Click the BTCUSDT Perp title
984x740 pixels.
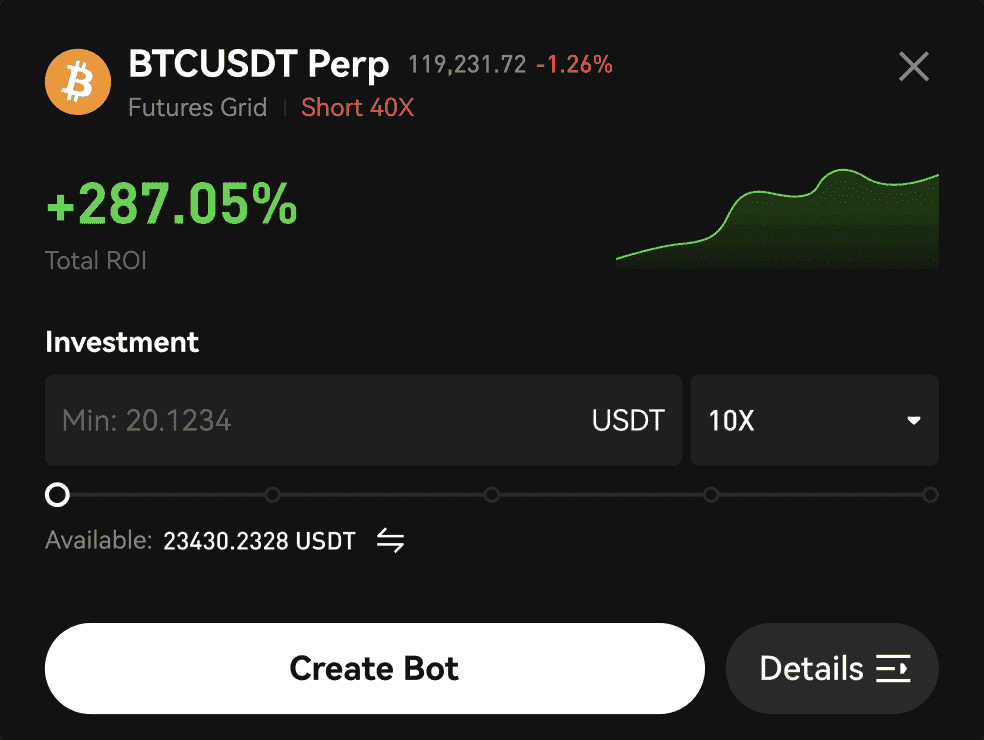pyautogui.click(x=259, y=65)
